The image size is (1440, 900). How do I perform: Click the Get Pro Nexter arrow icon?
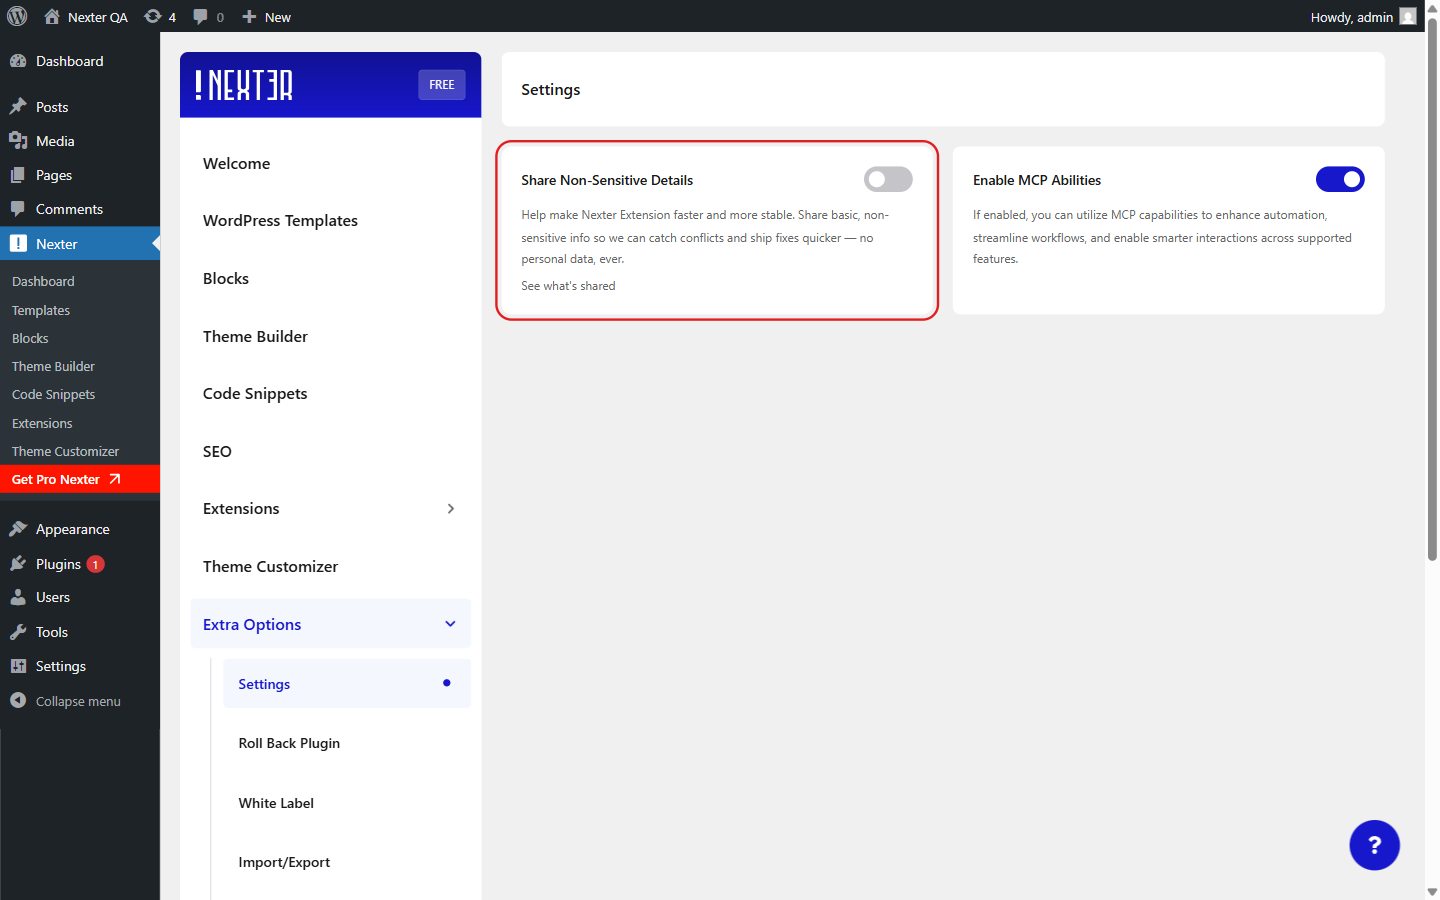tap(114, 479)
